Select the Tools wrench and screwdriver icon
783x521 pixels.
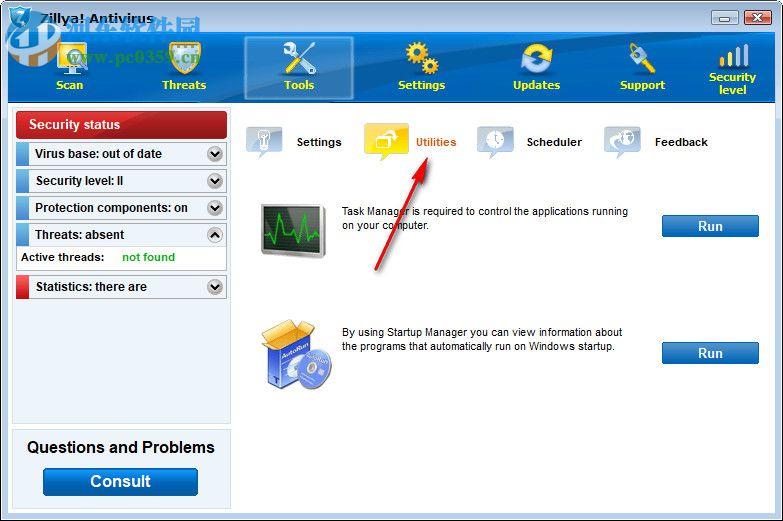click(299, 58)
